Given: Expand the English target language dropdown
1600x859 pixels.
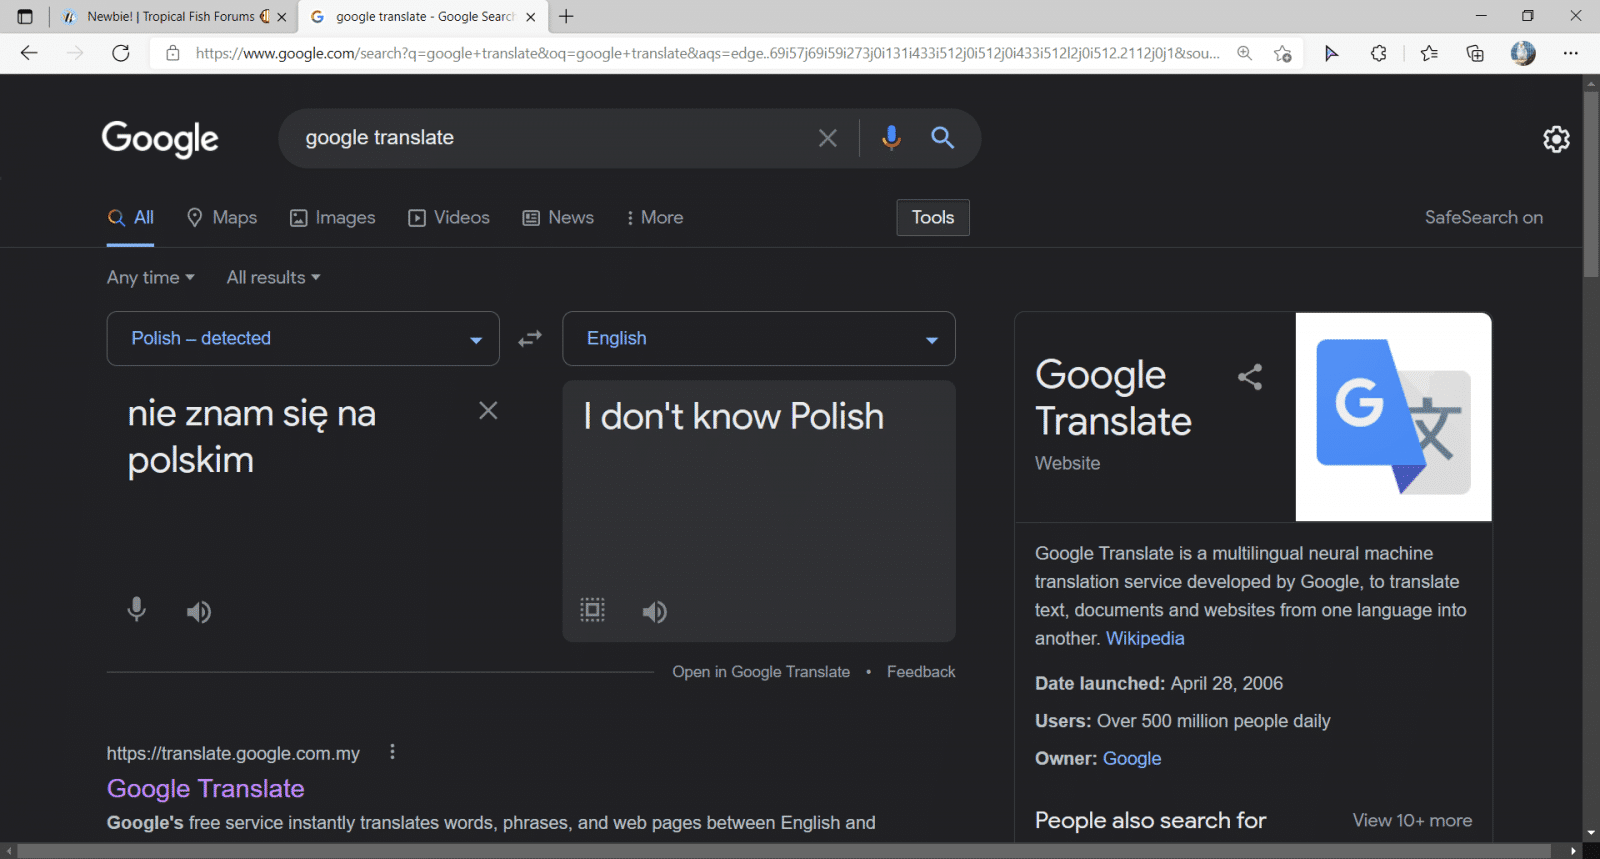Looking at the screenshot, I should point(759,339).
